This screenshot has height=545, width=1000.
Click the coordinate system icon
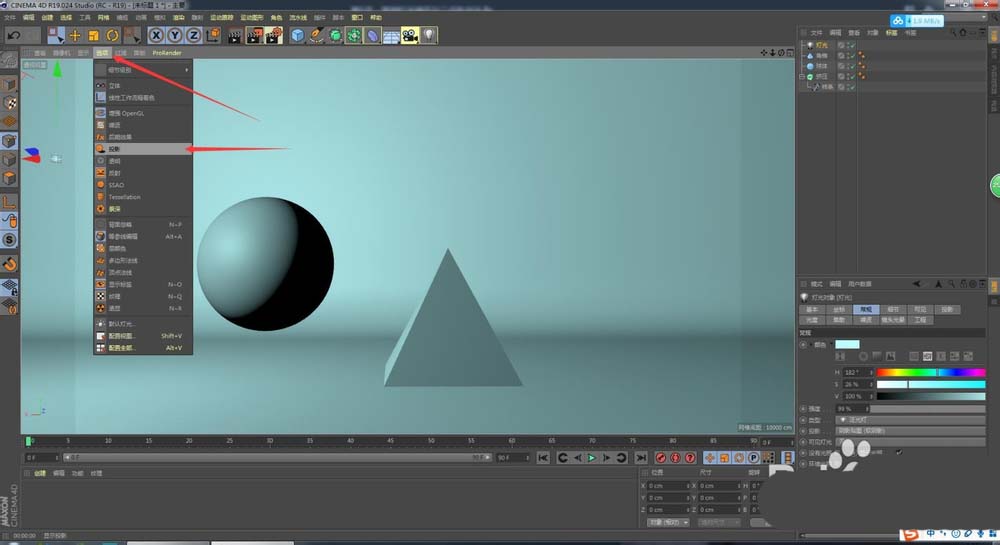pyautogui.click(x=213, y=35)
